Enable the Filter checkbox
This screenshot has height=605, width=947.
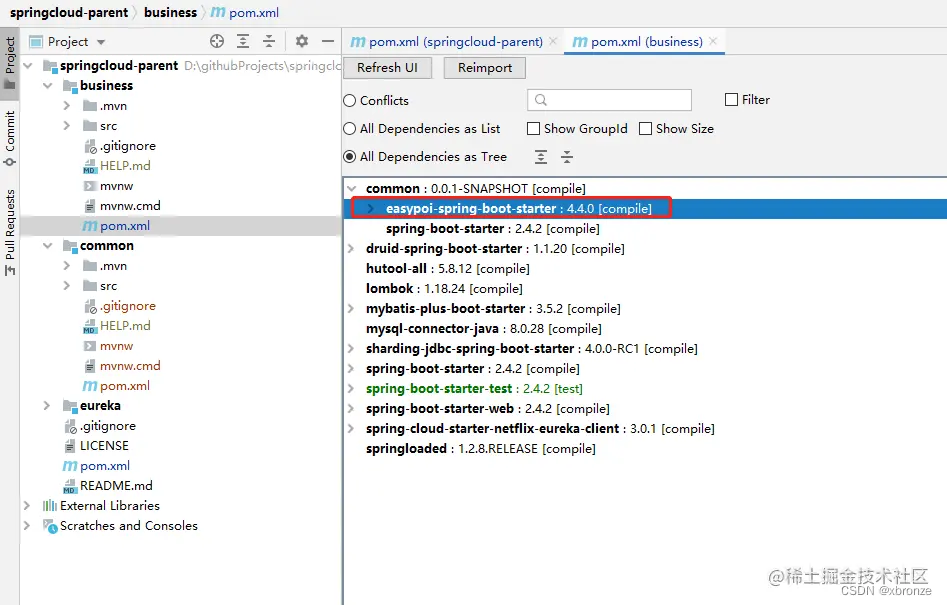[x=731, y=100]
